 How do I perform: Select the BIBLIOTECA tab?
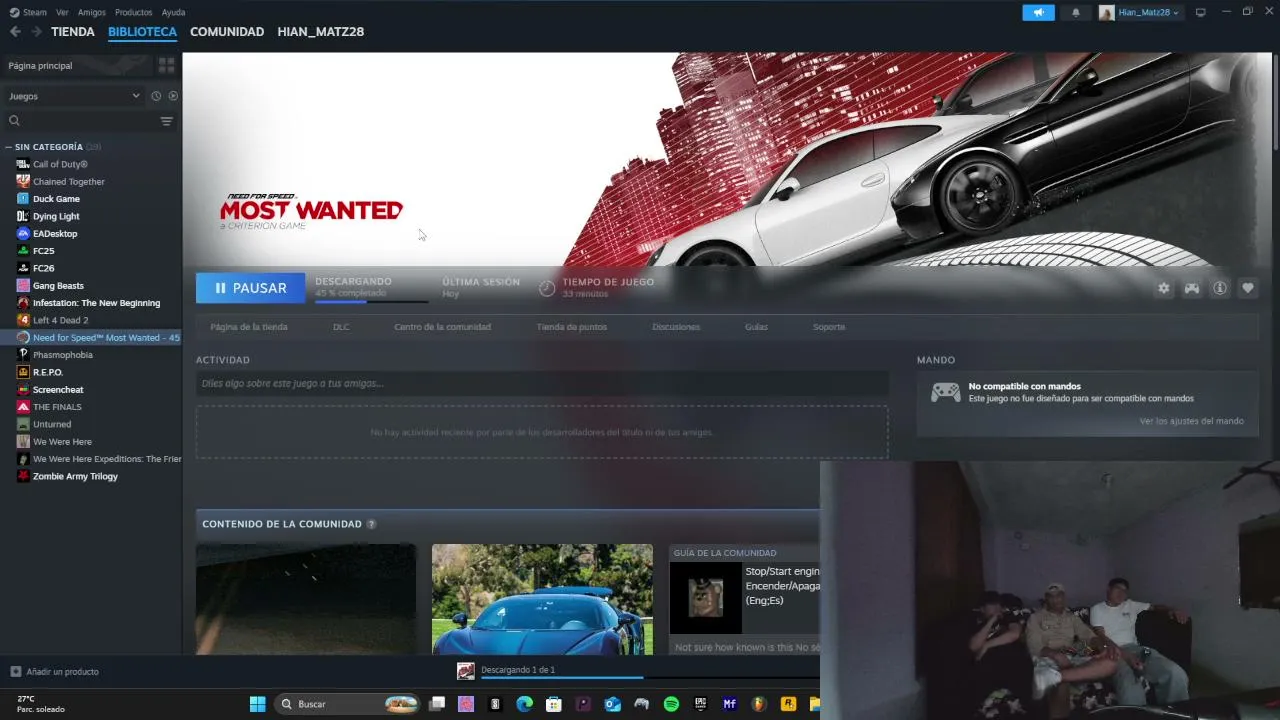pos(142,32)
